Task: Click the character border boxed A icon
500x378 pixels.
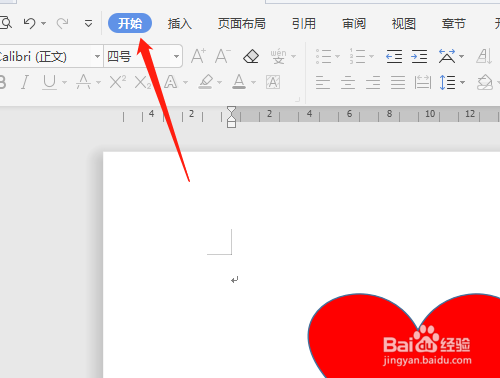Action: (x=273, y=82)
